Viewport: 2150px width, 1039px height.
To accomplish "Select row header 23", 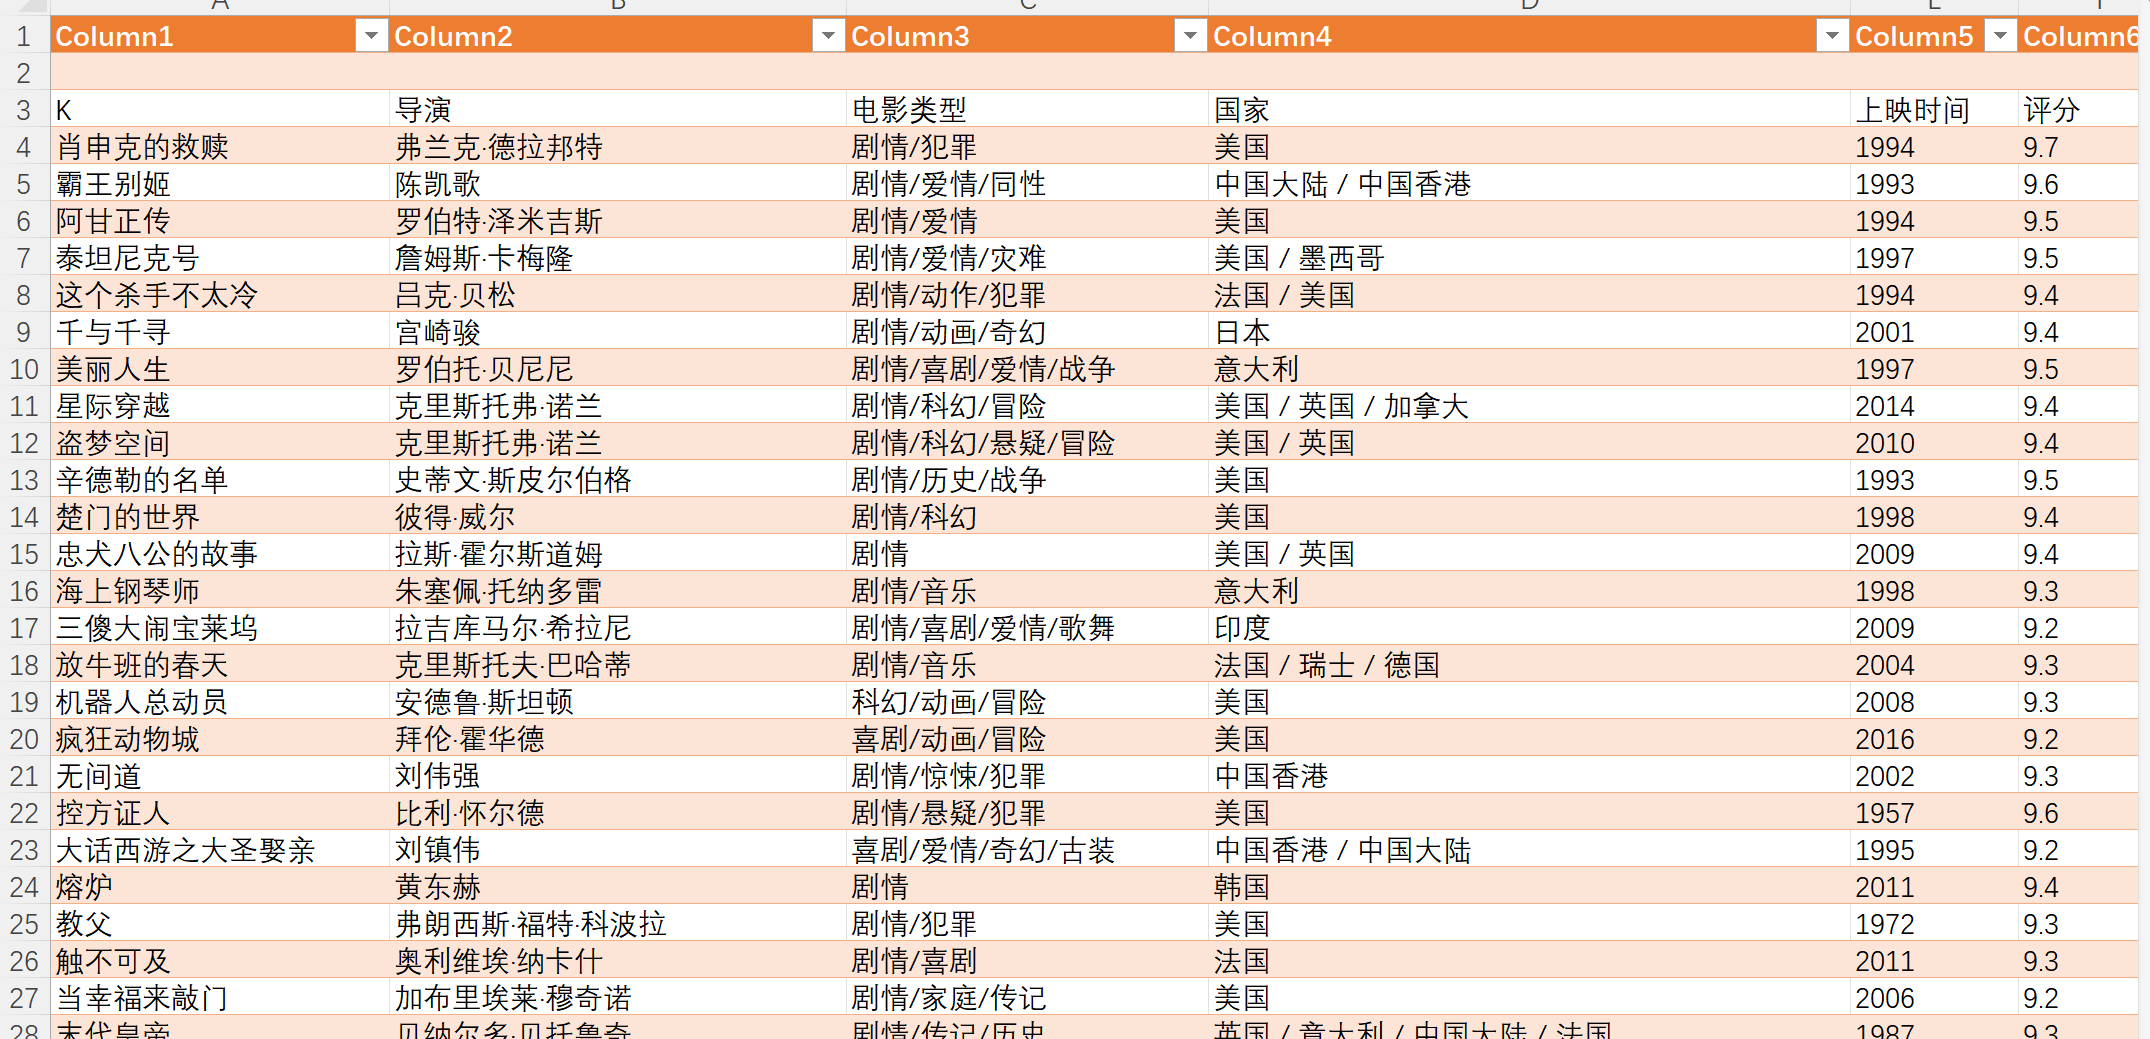I will [24, 850].
